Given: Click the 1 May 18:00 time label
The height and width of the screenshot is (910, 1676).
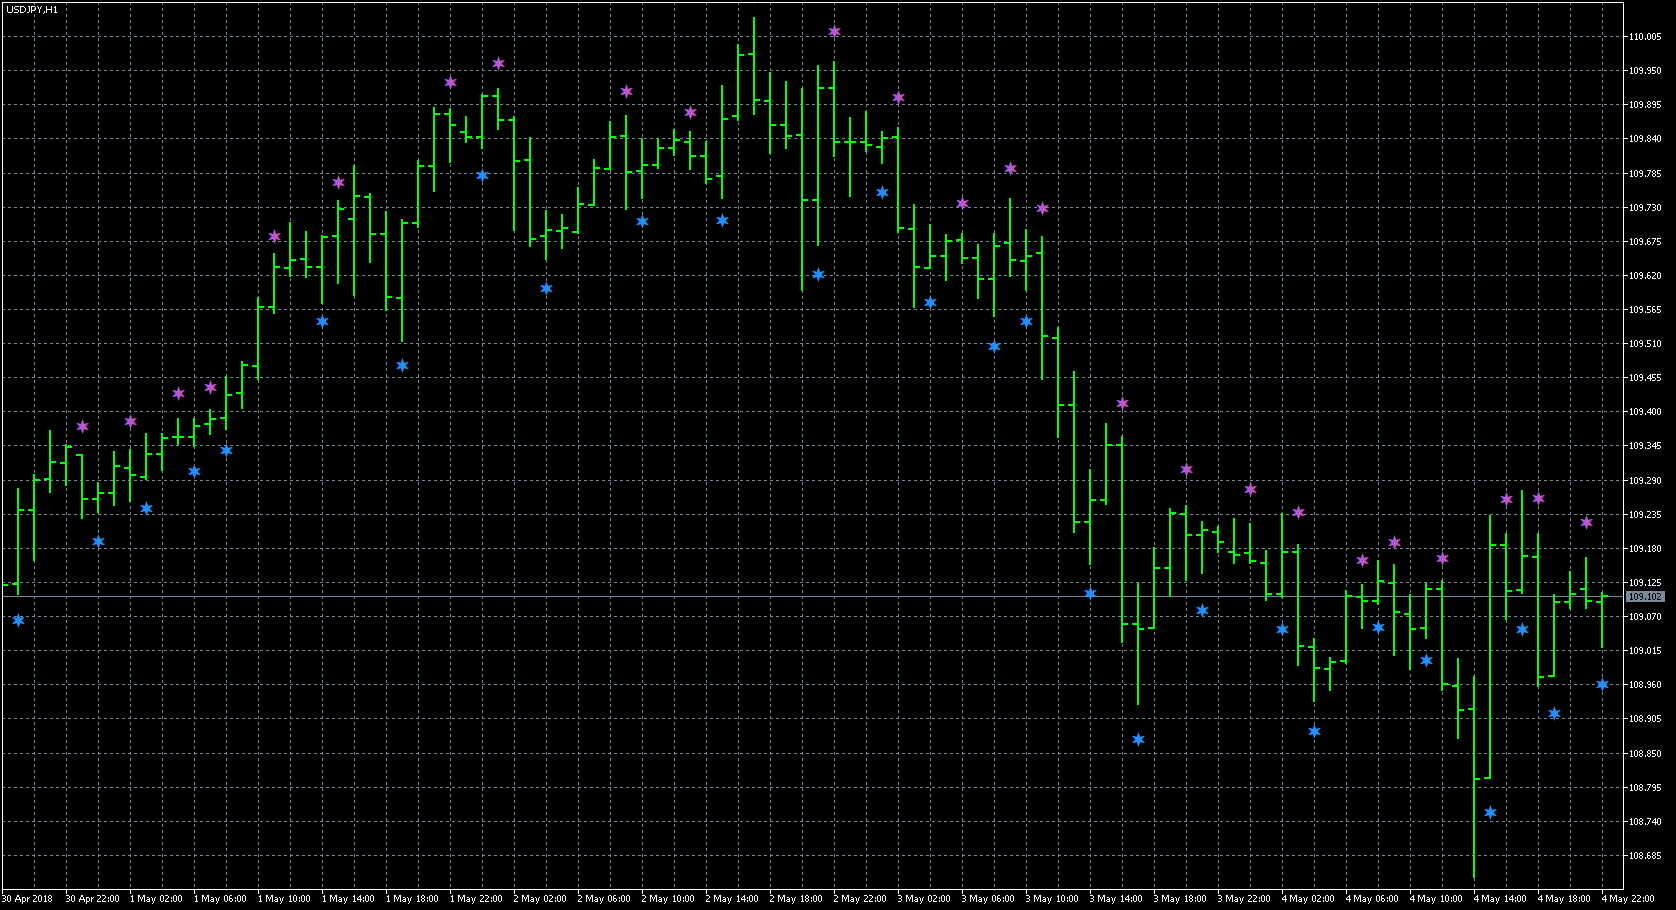Looking at the screenshot, I should (412, 899).
